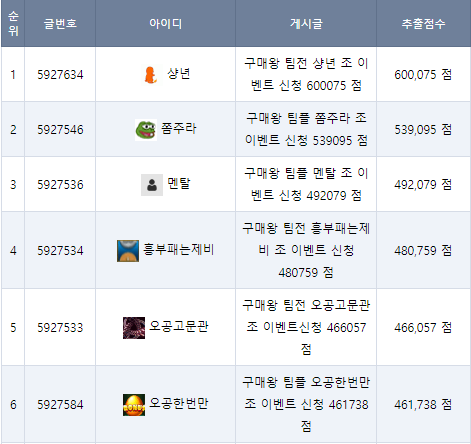Open post titled 구매왕 팀플 쫌주라 조 이벤트 신청
471x444 pixels.
click(x=306, y=129)
